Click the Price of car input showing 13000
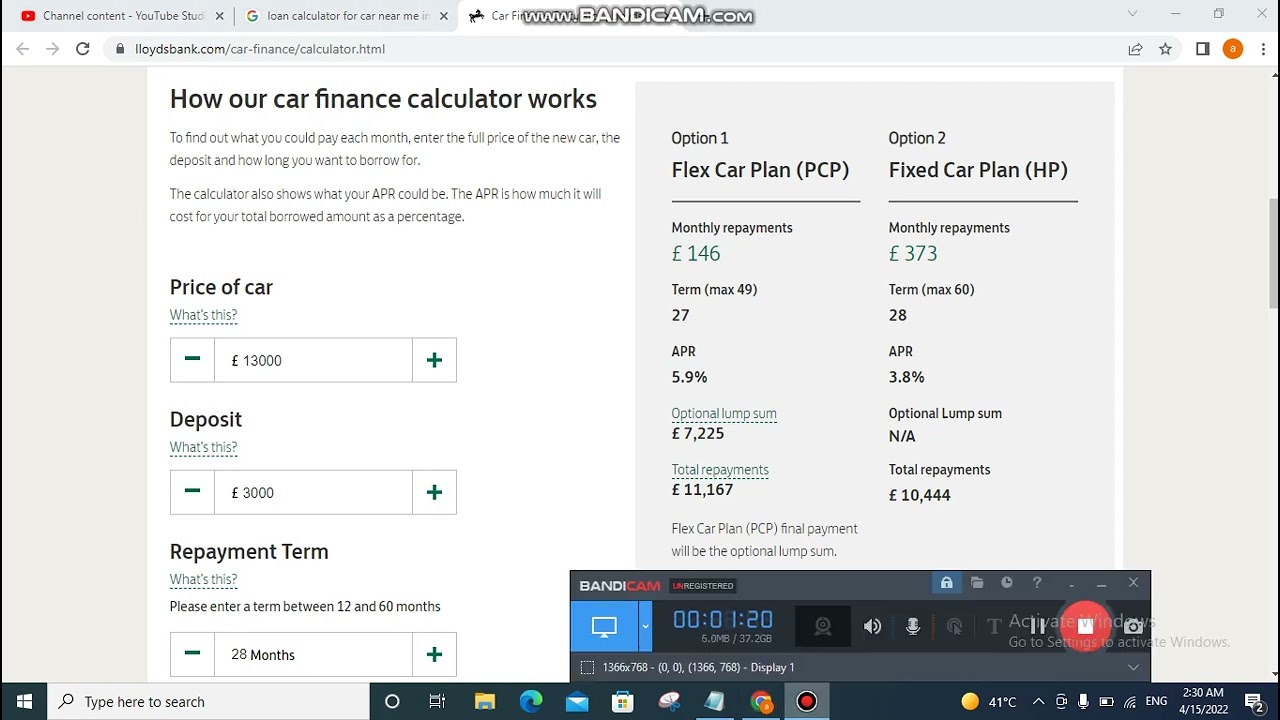 (x=313, y=360)
